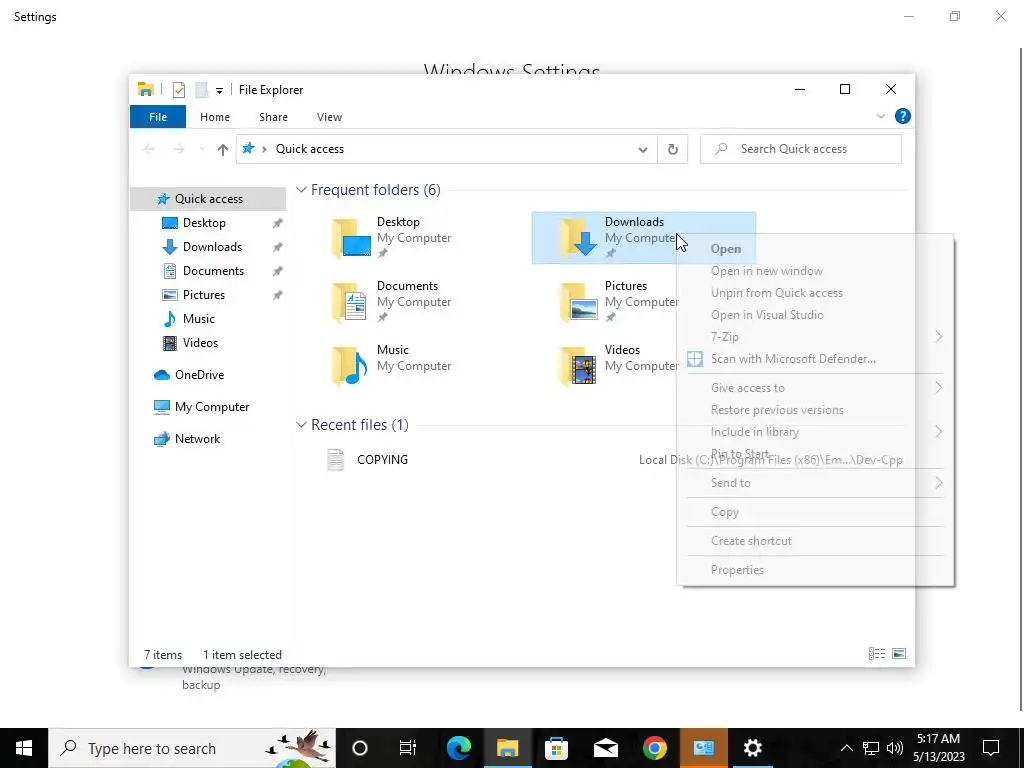Select Quick access in navigation pane
Screen dimensions: 1024x768
tap(208, 199)
